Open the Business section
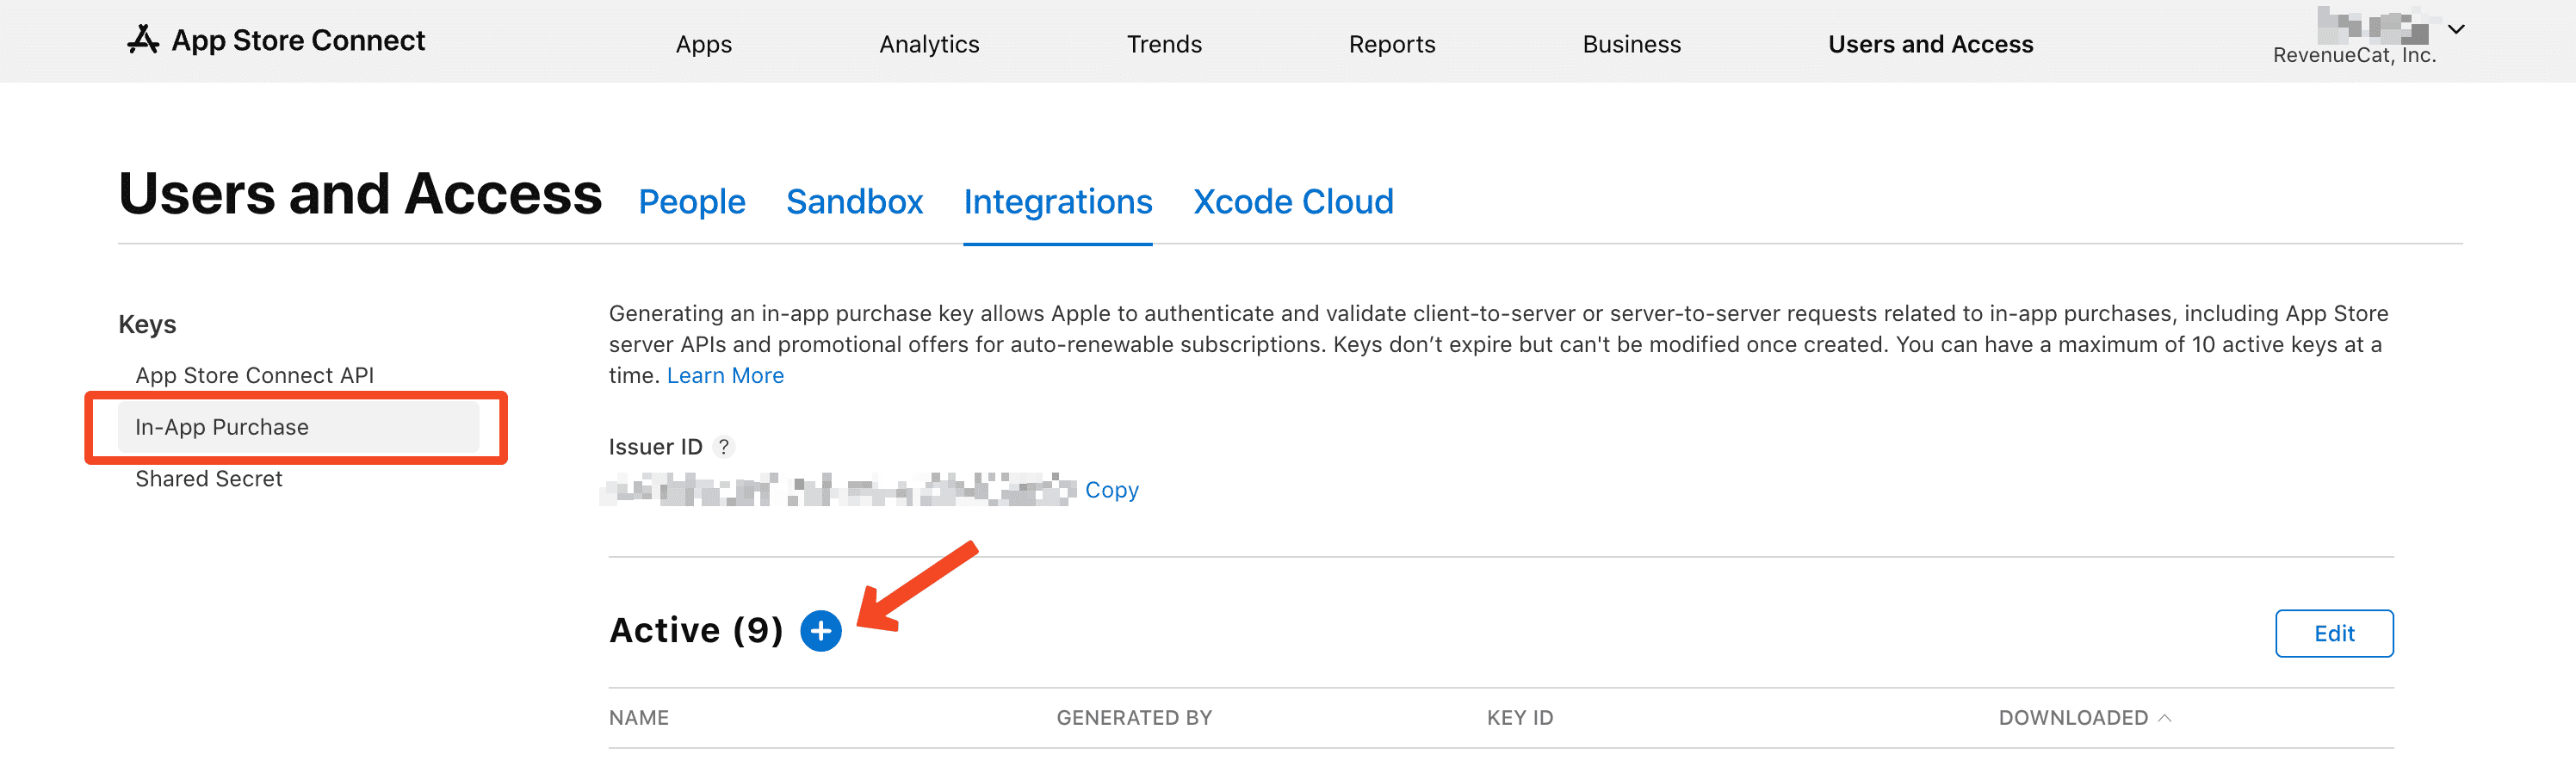 tap(1631, 45)
